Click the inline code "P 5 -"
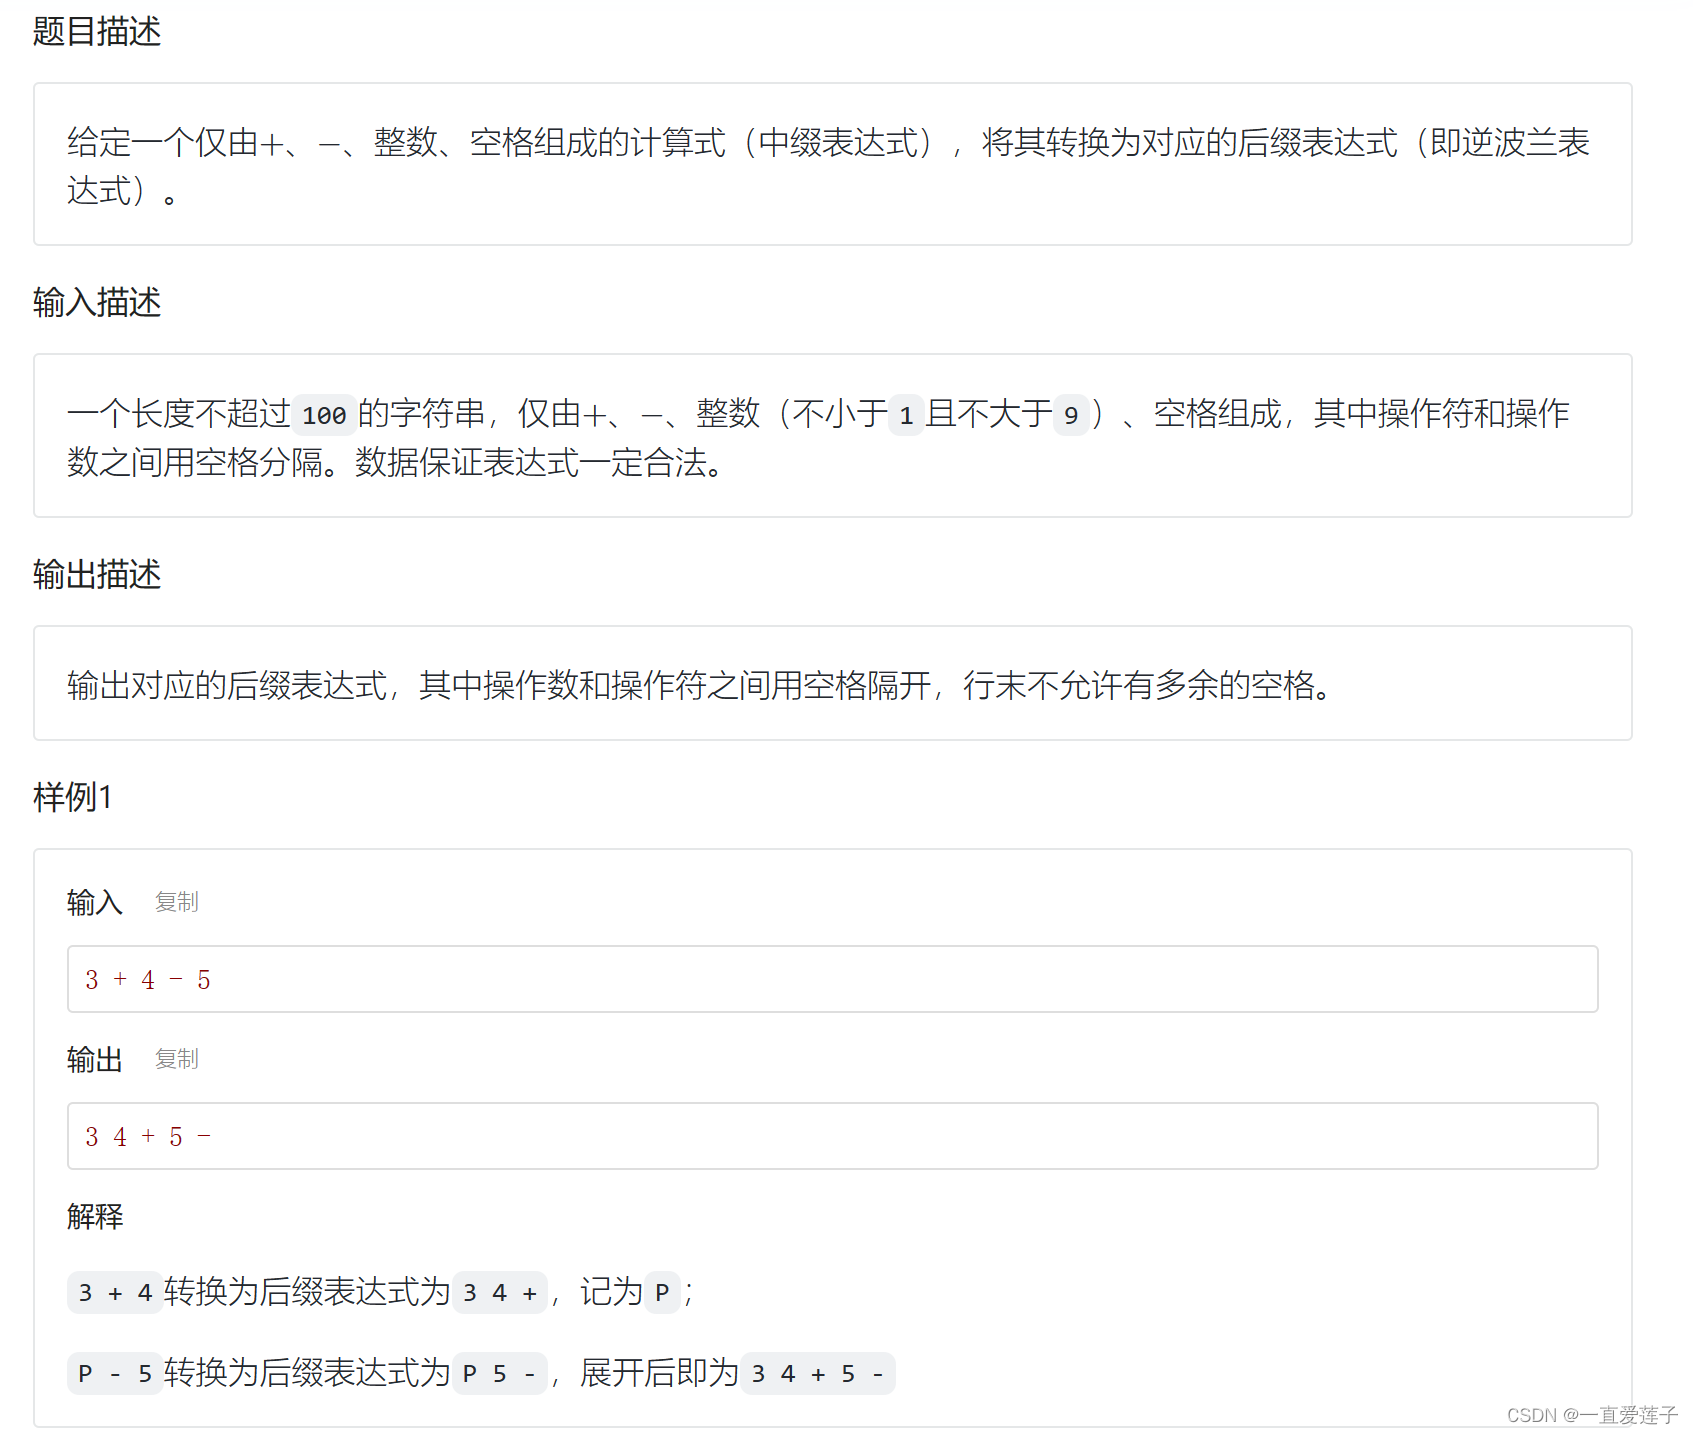Image resolution: width=1693 pixels, height=1434 pixels. coord(499,1374)
